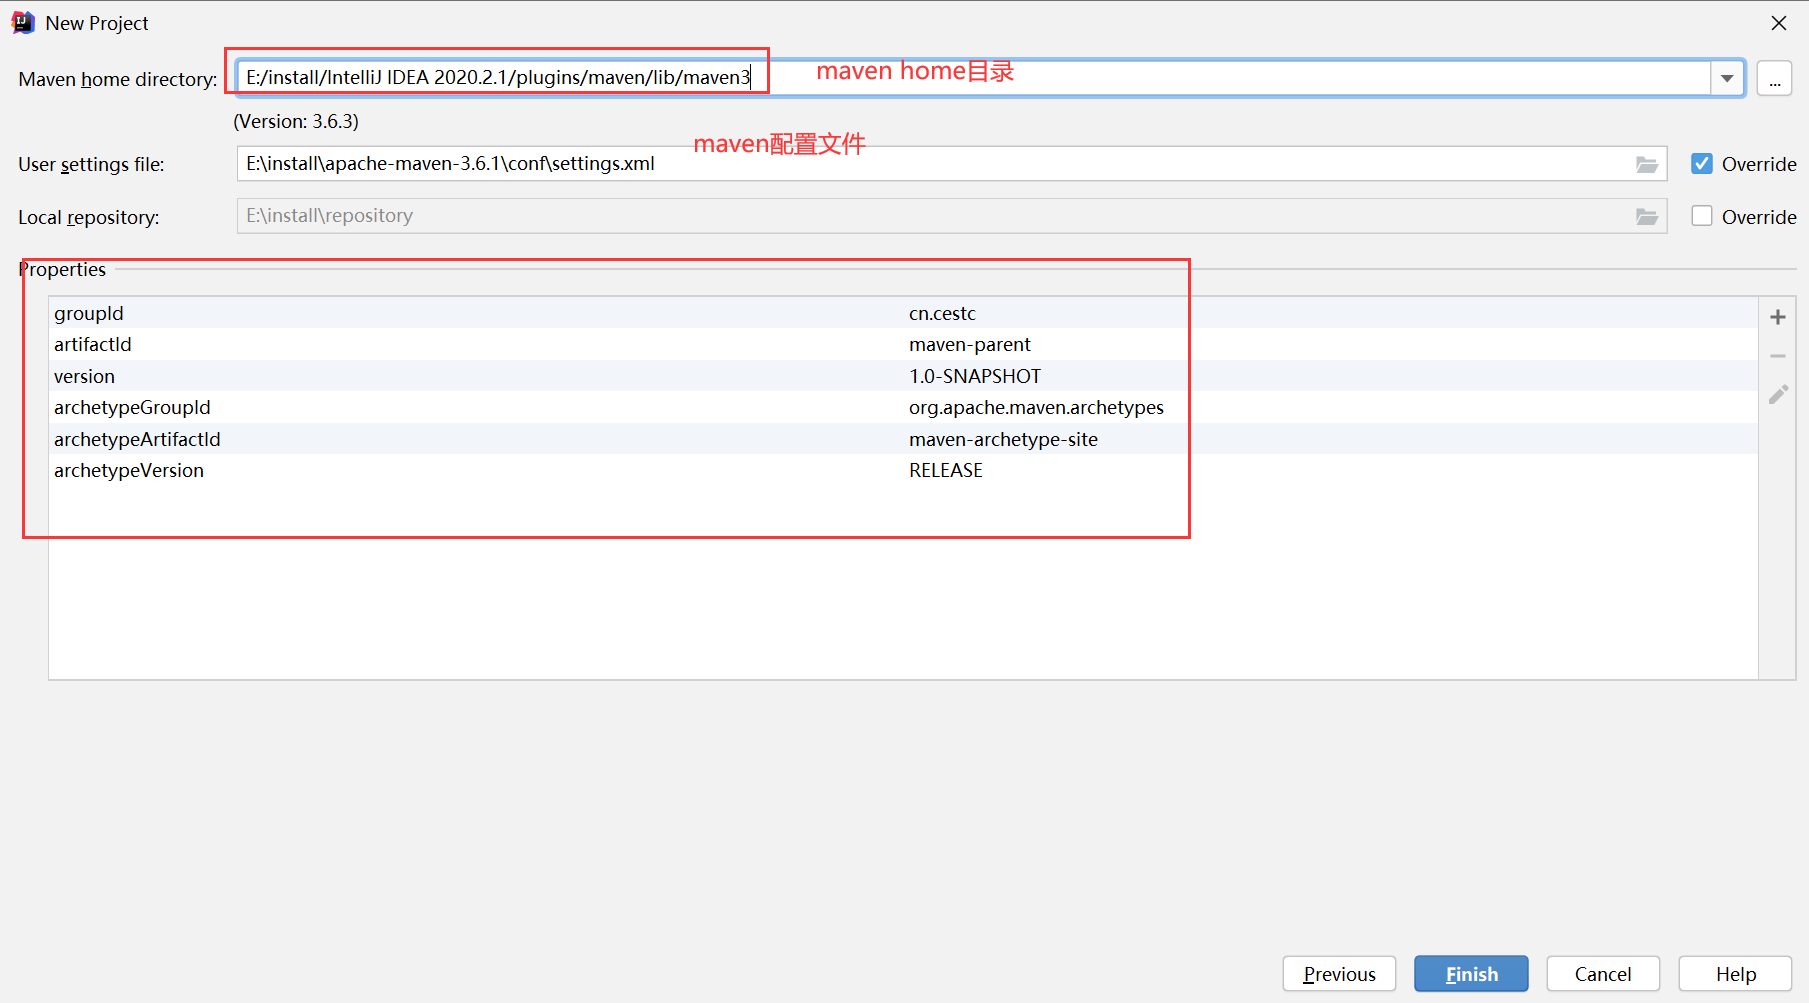The width and height of the screenshot is (1809, 1003).
Task: Click the add property plus icon
Action: (1777, 317)
